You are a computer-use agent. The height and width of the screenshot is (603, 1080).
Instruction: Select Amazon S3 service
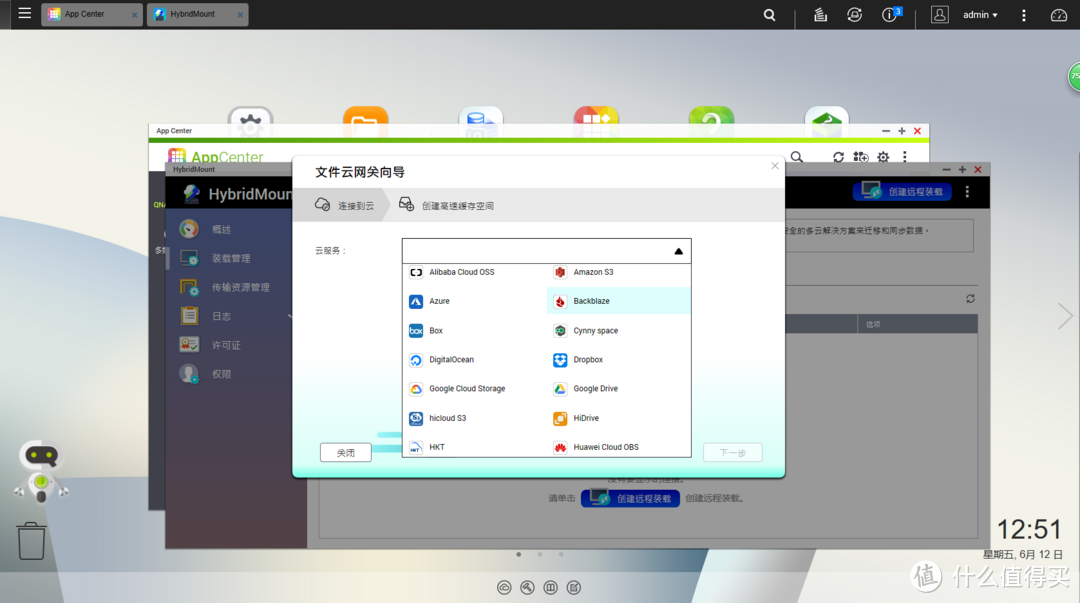tap(619, 272)
